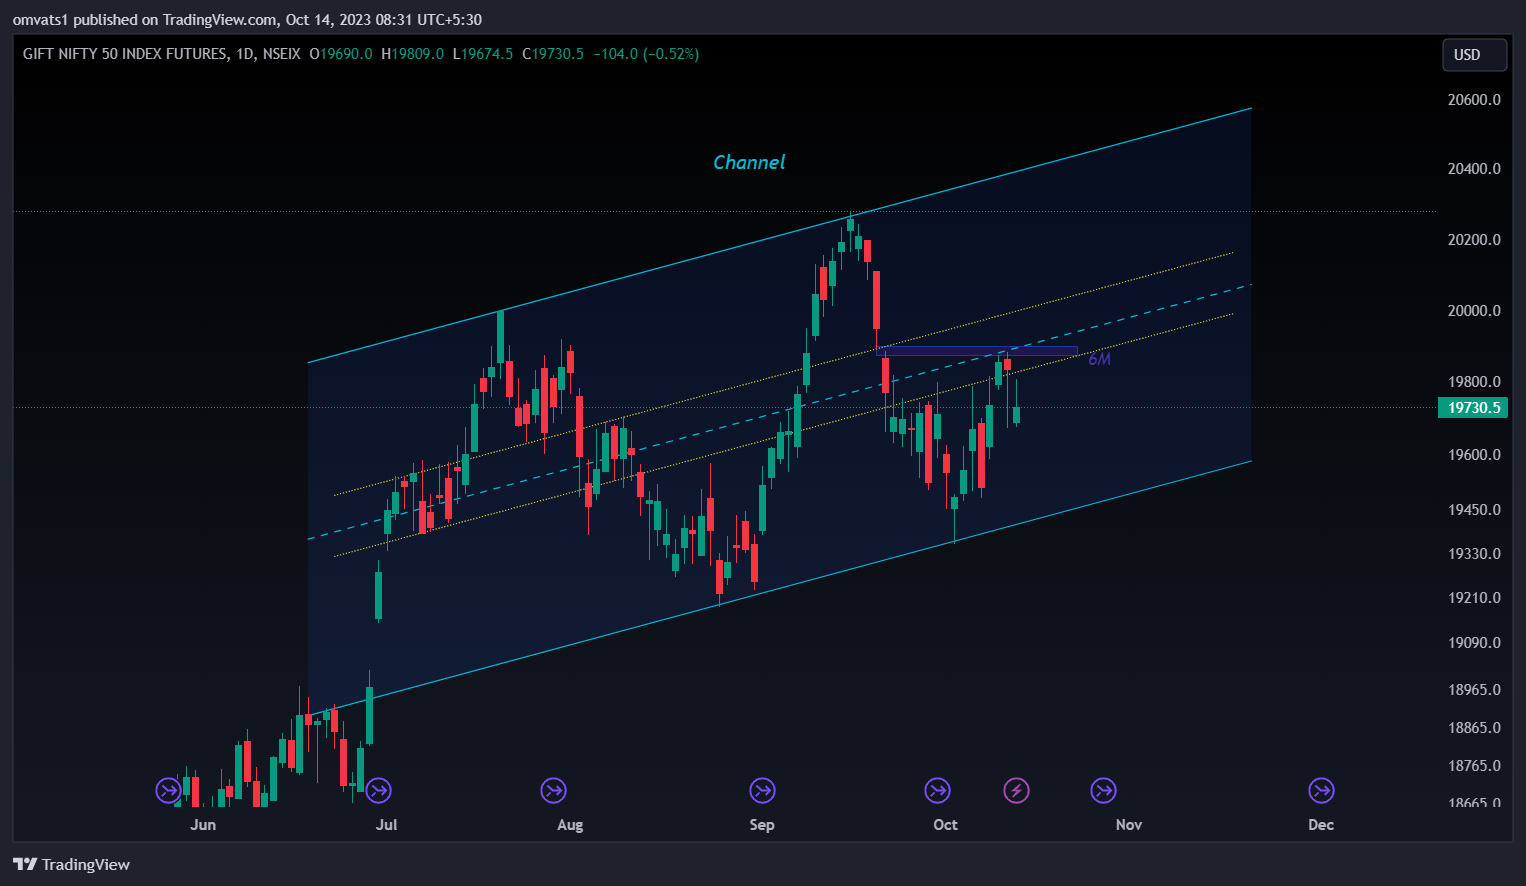1526x886 pixels.
Task: Open the USD currency selector
Action: click(1474, 55)
